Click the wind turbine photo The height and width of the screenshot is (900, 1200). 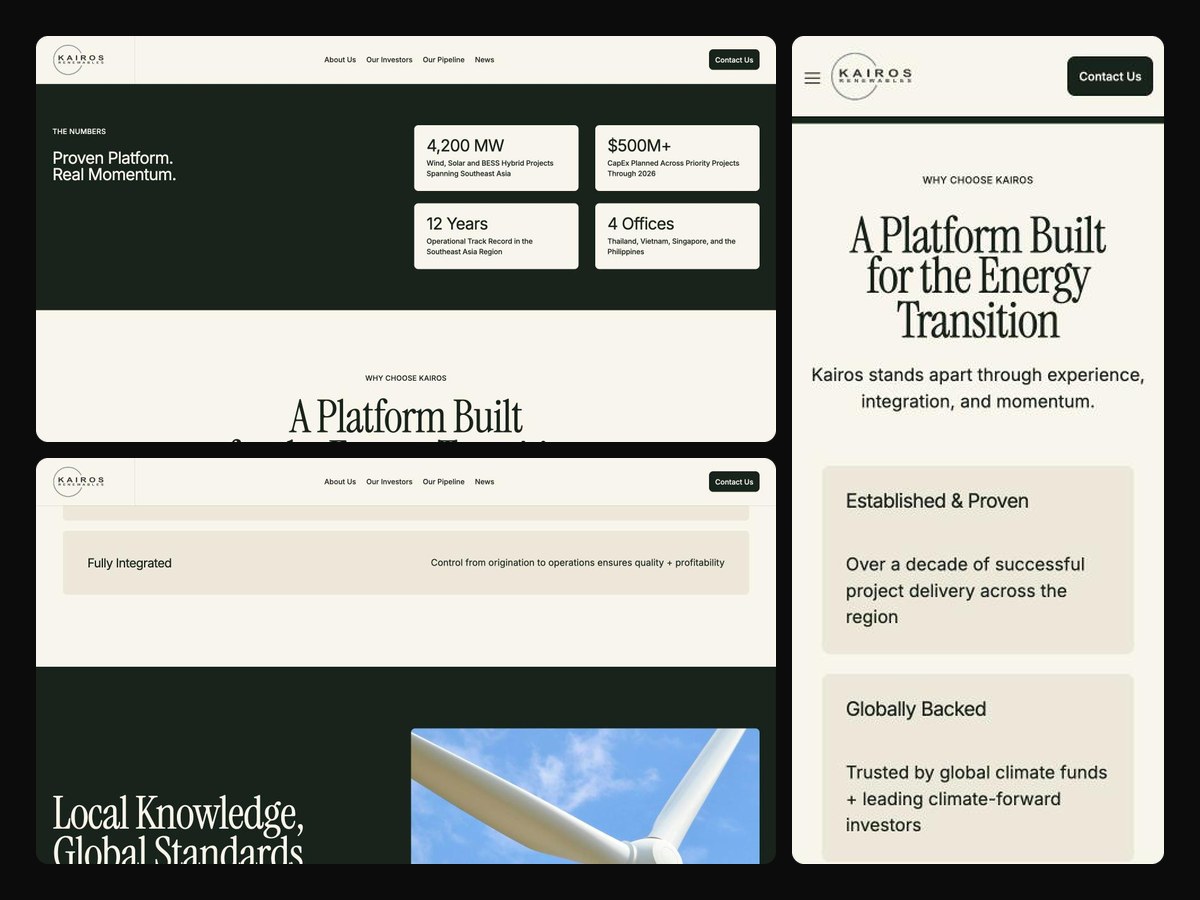tap(585, 796)
